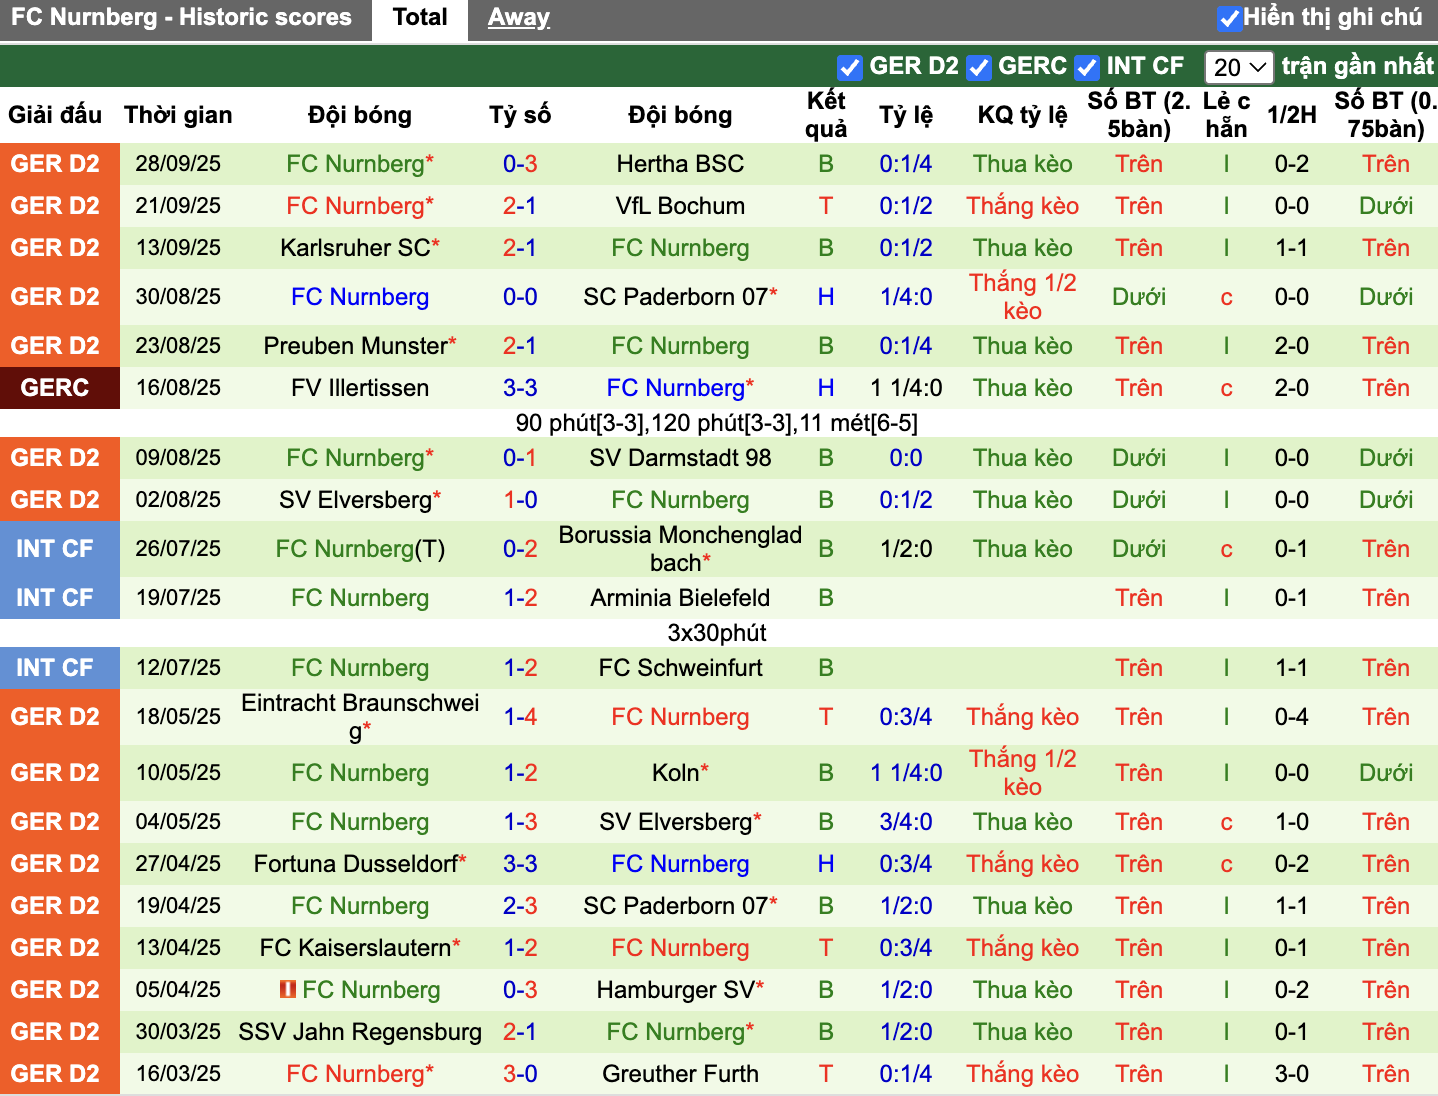Open Arminia Bielefeld team link
This screenshot has width=1438, height=1096.
[x=680, y=598]
